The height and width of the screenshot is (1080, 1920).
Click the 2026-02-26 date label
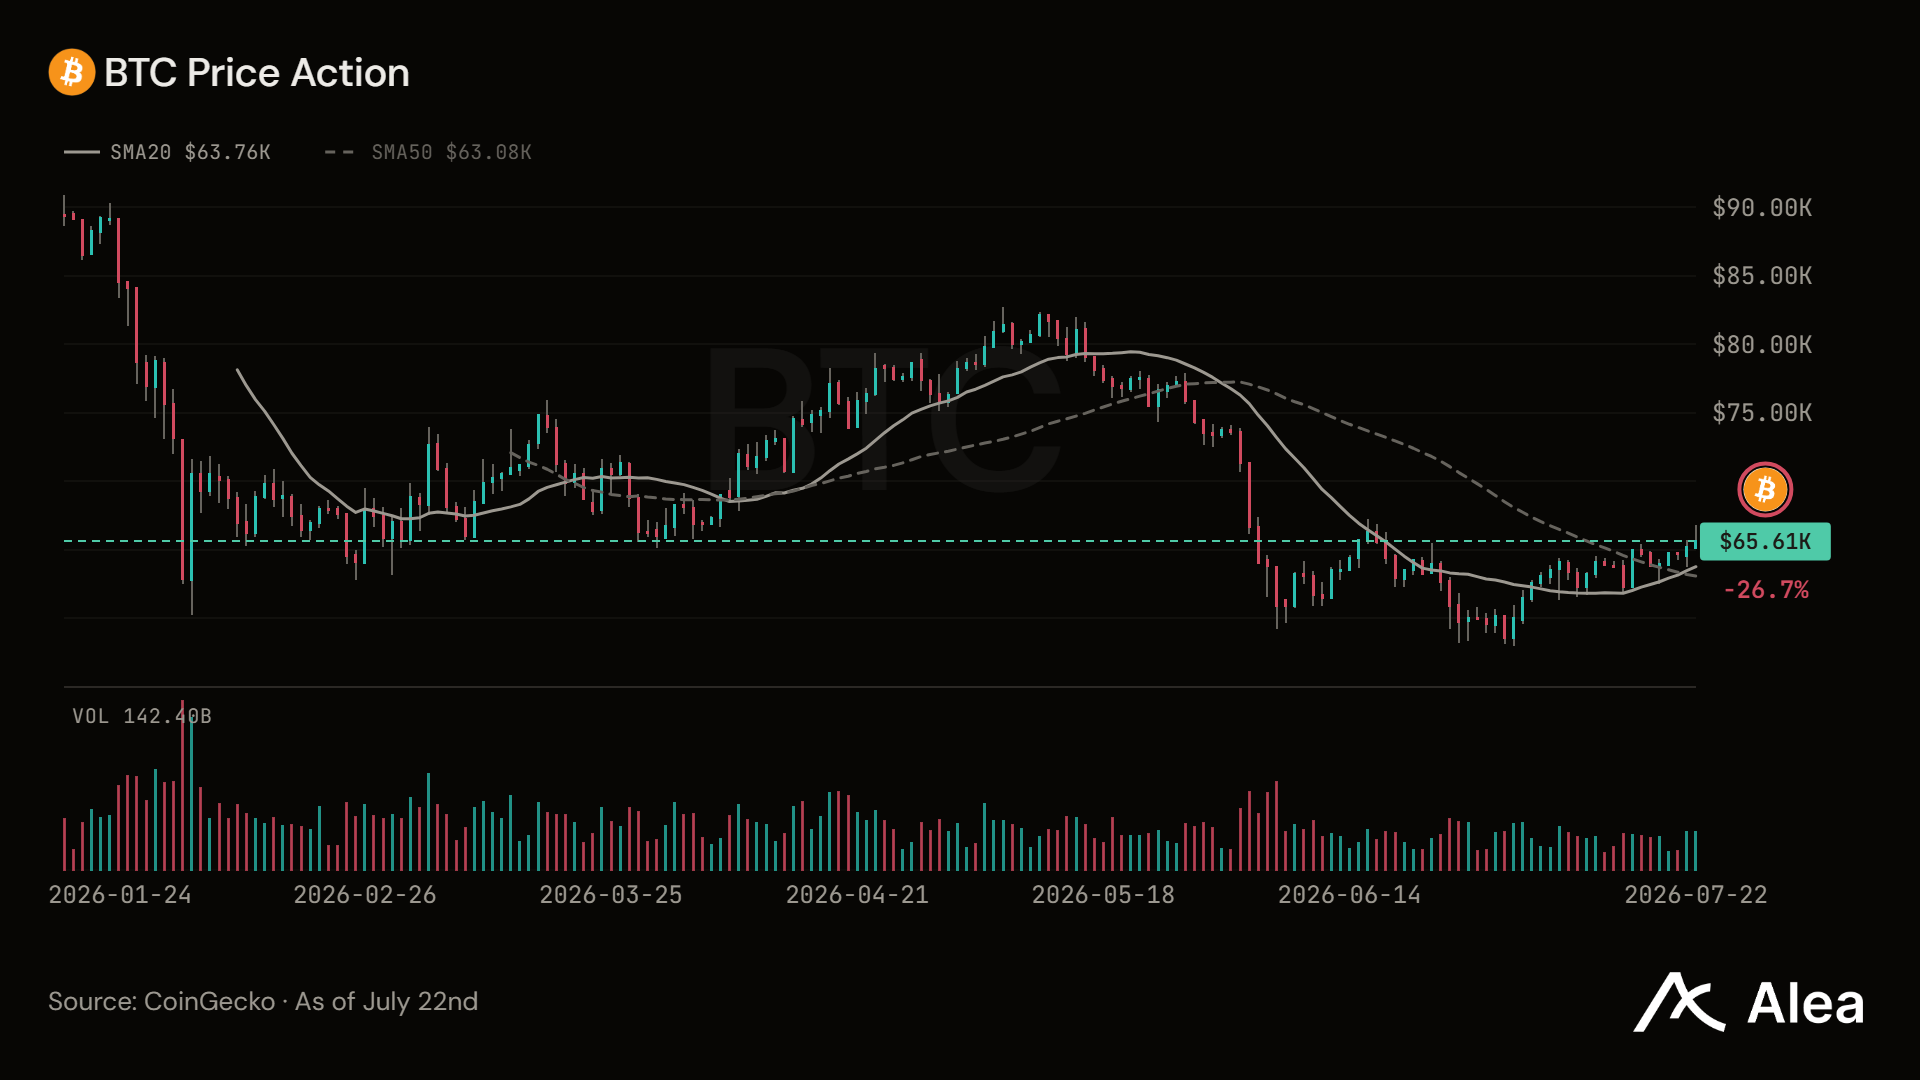pyautogui.click(x=365, y=895)
